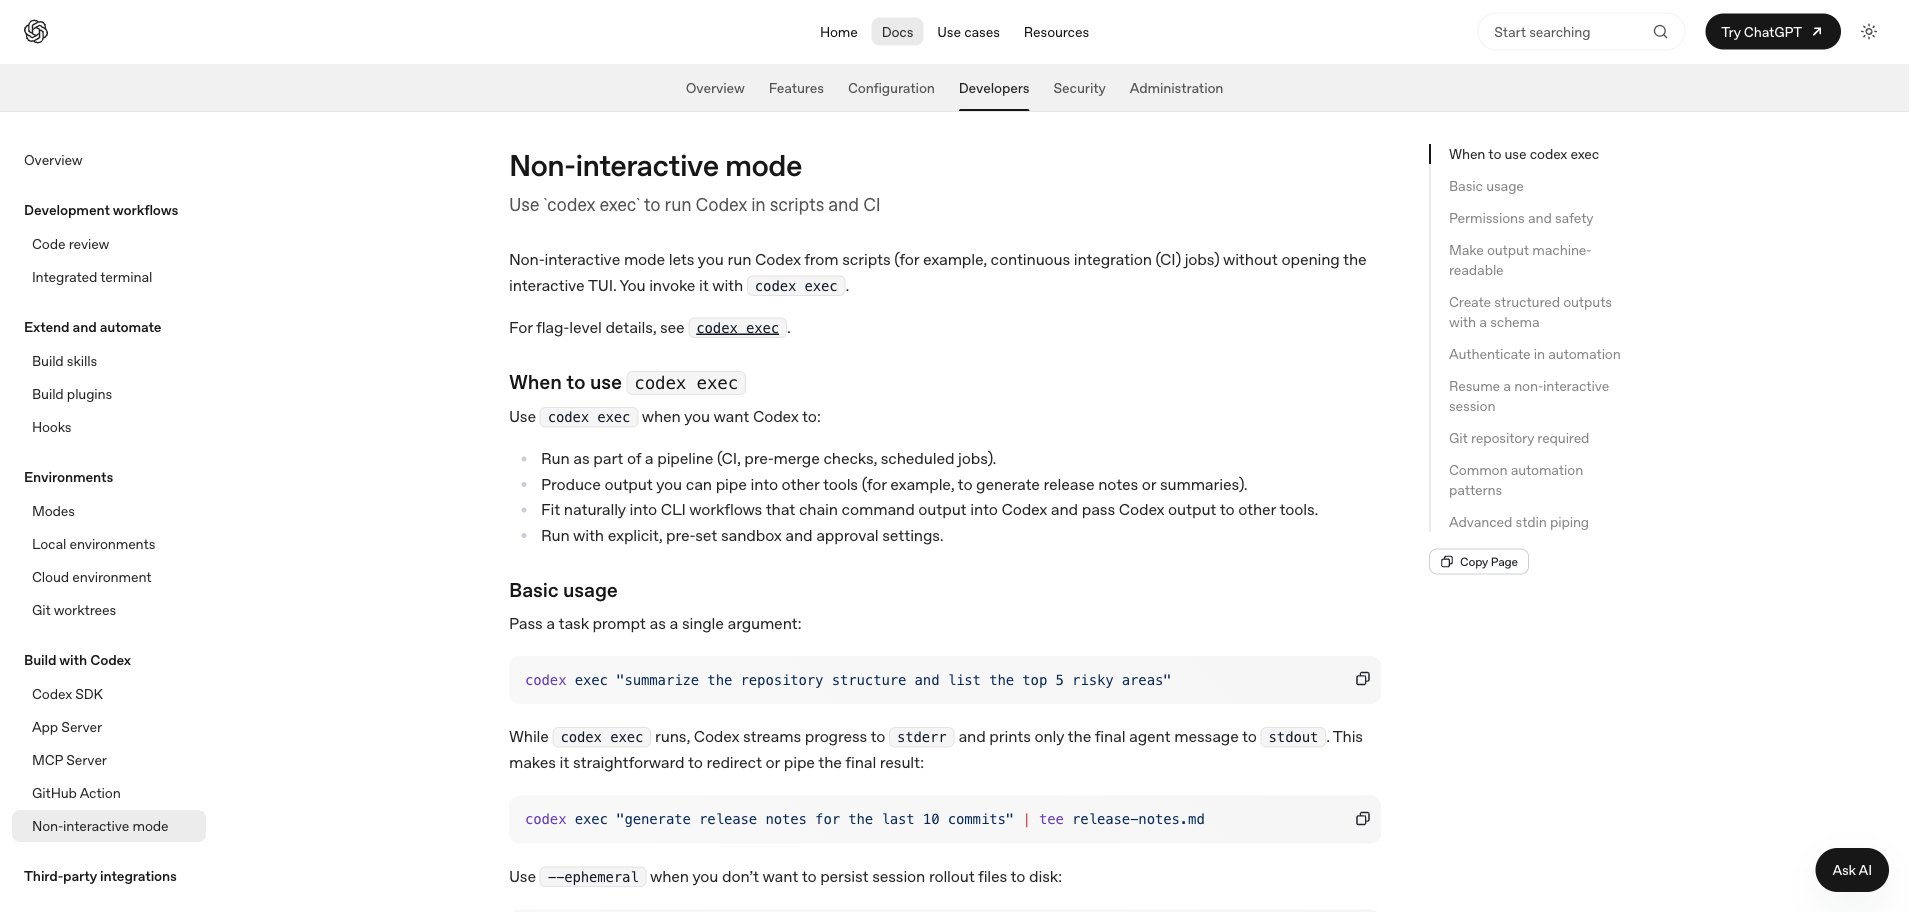The image size is (1920, 912).
Task: Open Code review in sidebar
Action: click(x=70, y=244)
